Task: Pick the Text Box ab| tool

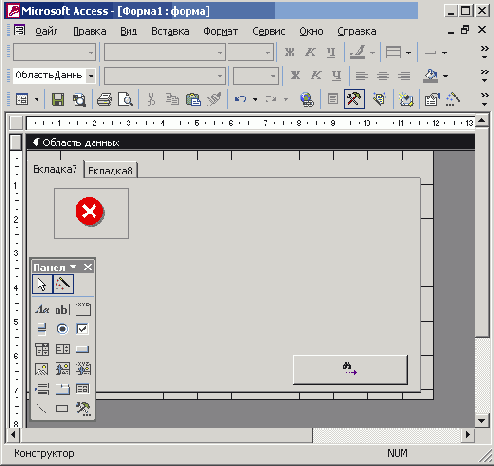Action: coord(62,310)
